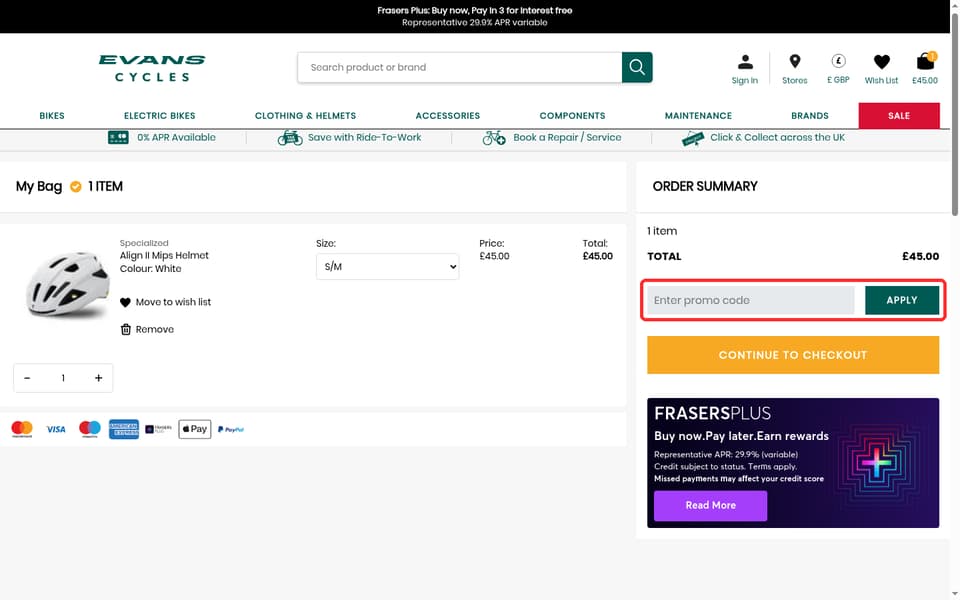Click the Specialized brand label
Image resolution: width=960 pixels, height=600 pixels.
tap(144, 243)
